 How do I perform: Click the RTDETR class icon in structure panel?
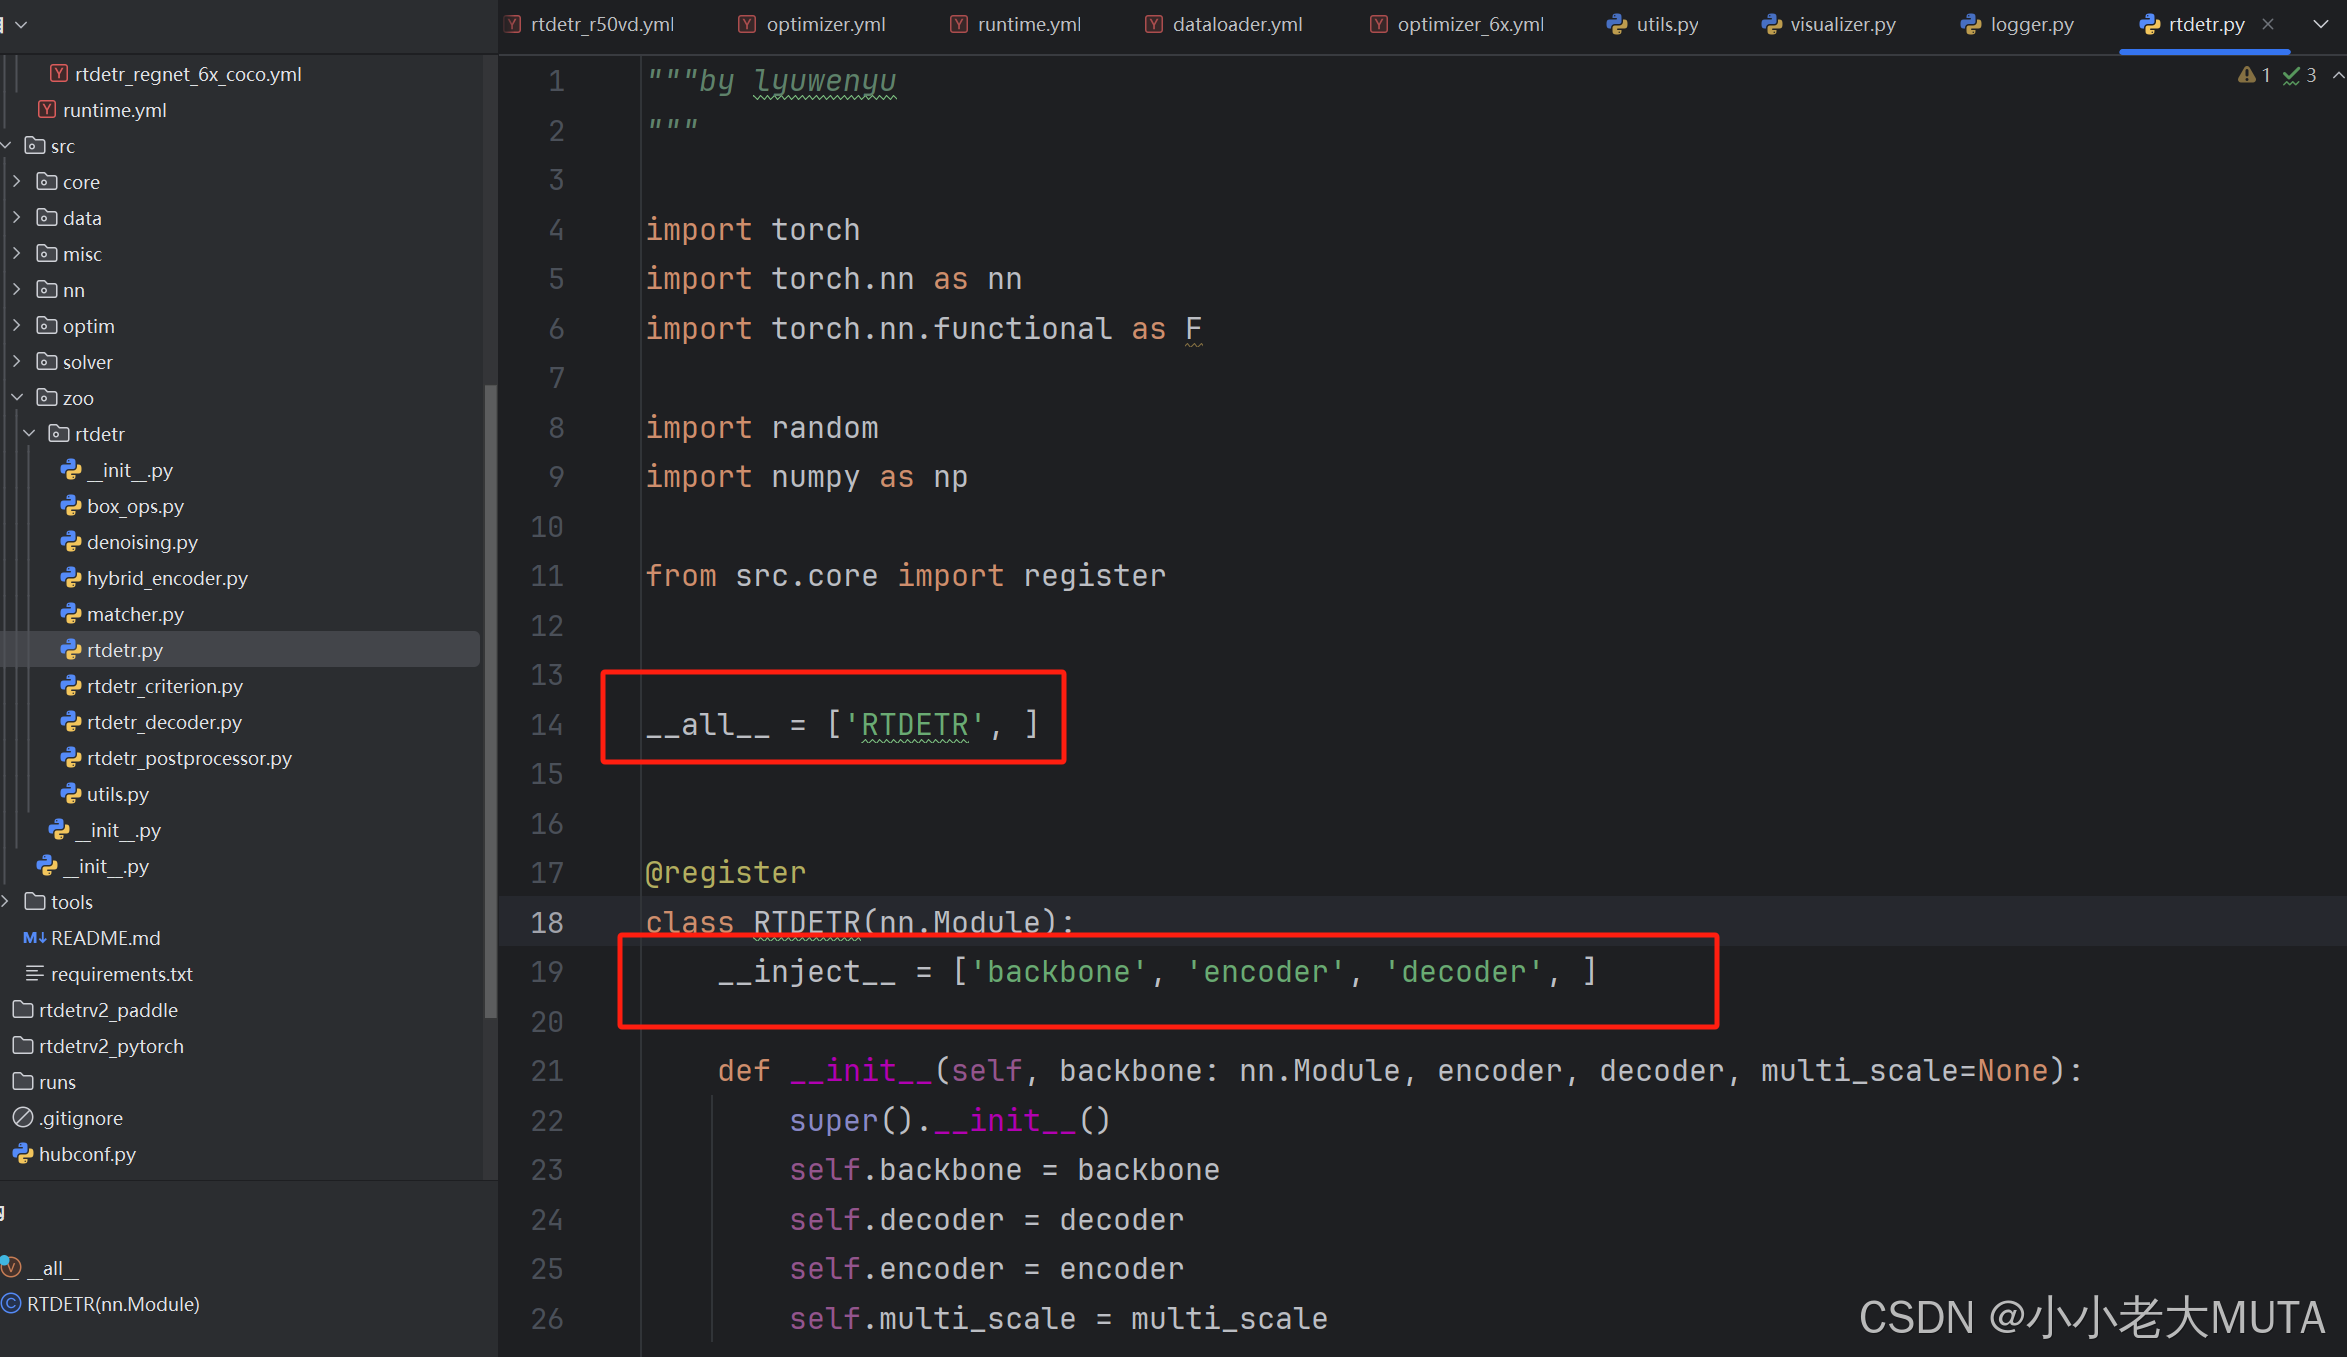[11, 1304]
